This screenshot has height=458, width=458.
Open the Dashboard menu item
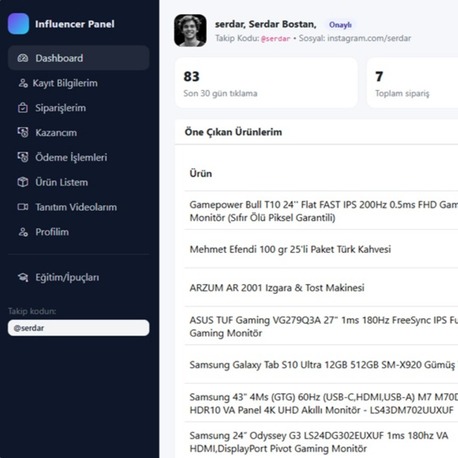79,58
